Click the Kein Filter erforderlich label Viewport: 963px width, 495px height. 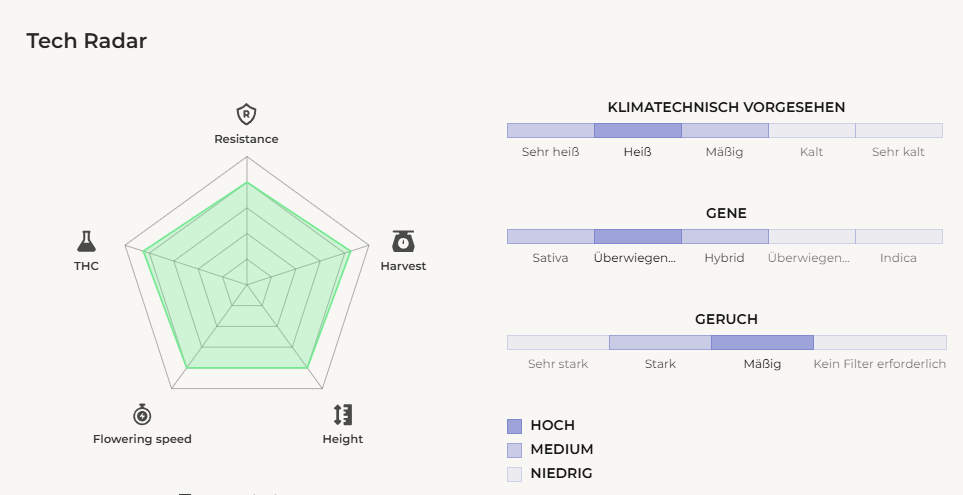[880, 364]
